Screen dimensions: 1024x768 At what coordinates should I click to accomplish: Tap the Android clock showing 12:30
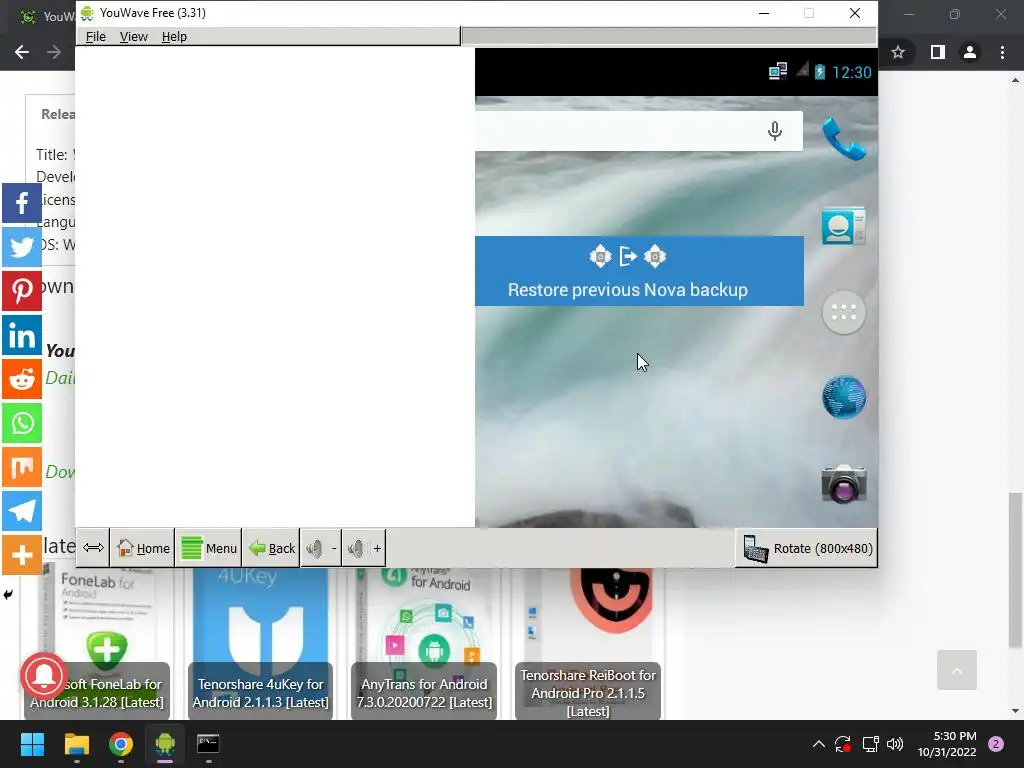(x=852, y=72)
